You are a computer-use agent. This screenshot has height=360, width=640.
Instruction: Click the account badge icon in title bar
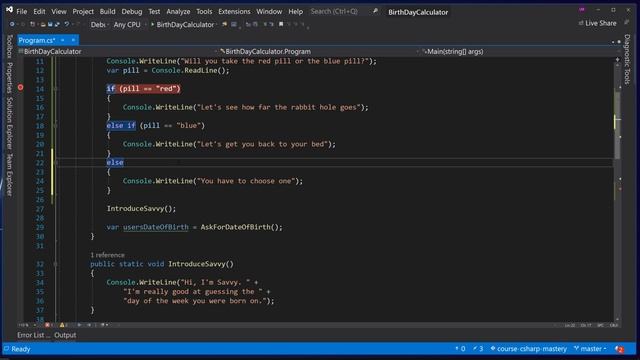point(582,10)
